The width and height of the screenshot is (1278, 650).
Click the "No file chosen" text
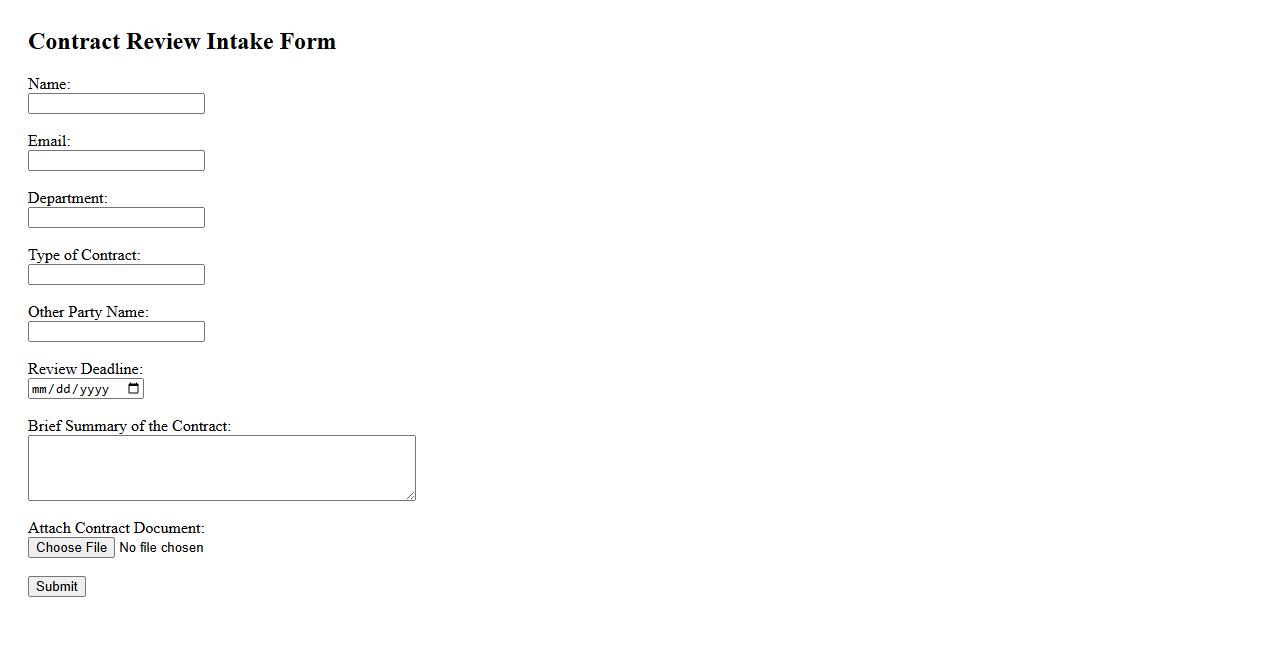[161, 548]
